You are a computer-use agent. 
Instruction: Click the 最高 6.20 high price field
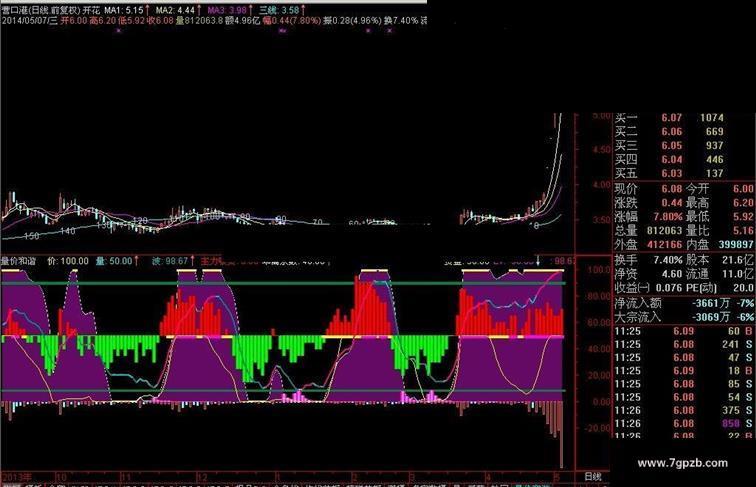(720, 203)
